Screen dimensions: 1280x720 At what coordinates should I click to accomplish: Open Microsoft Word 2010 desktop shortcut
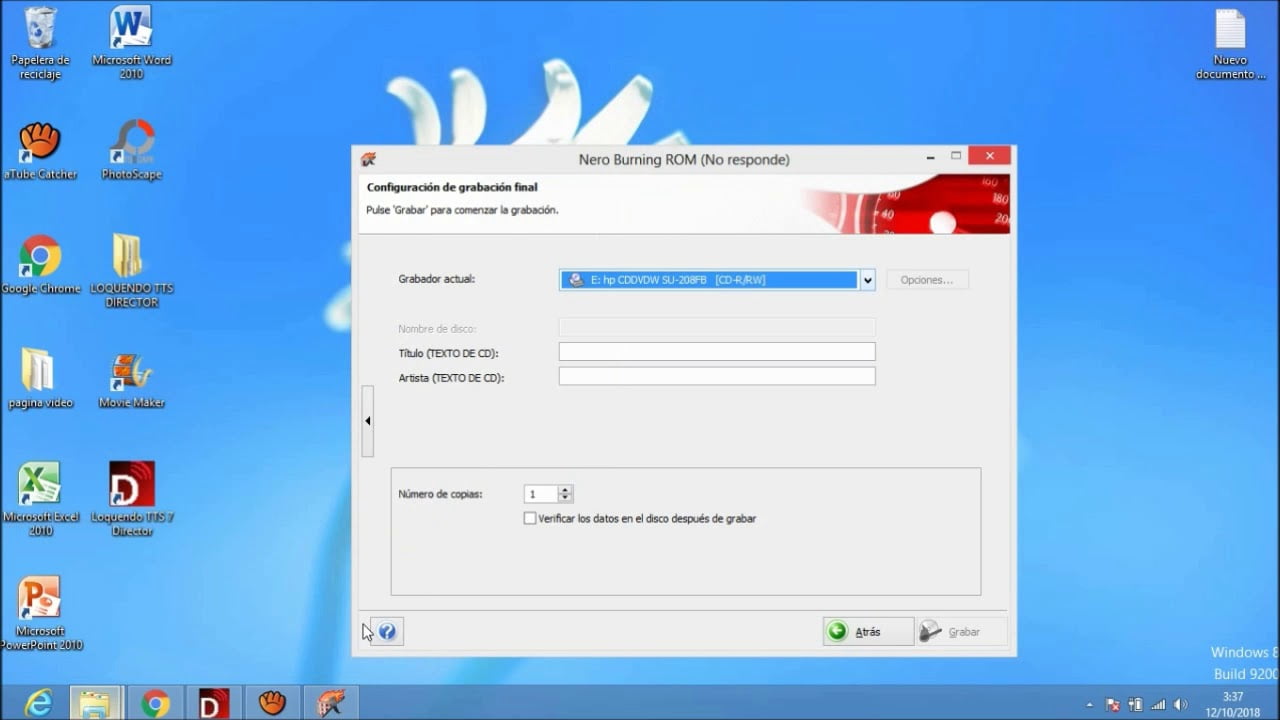coord(131,44)
